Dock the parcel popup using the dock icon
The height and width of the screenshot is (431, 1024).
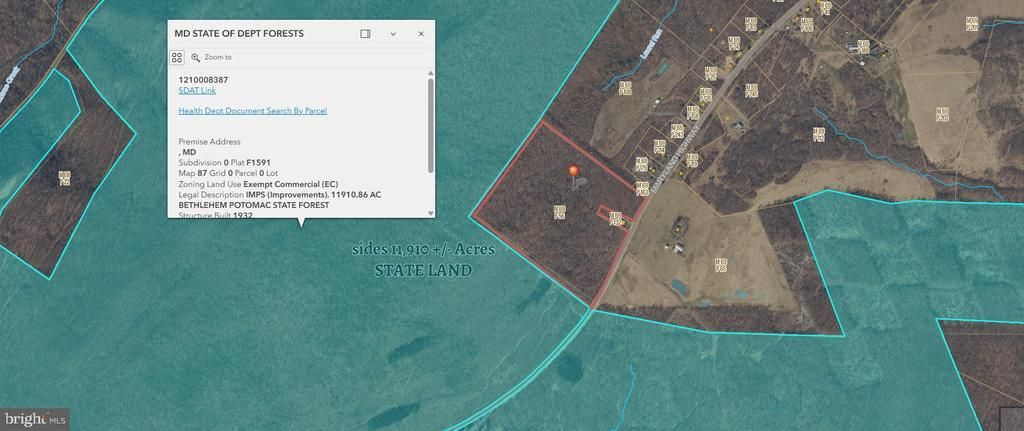[x=365, y=34]
